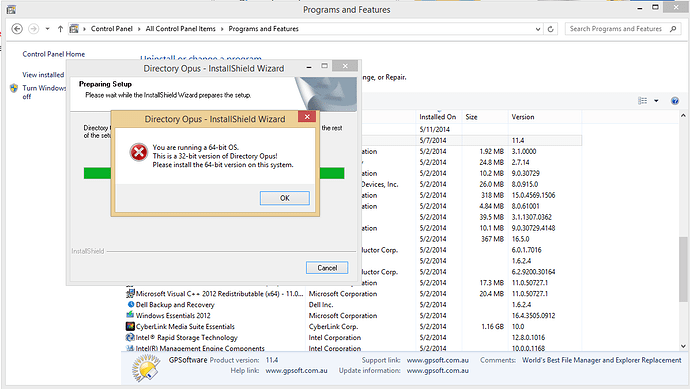Viewport: 690px width, 389px height.
Task: Click Dell Inc. publisher cell
Action: 321,305
